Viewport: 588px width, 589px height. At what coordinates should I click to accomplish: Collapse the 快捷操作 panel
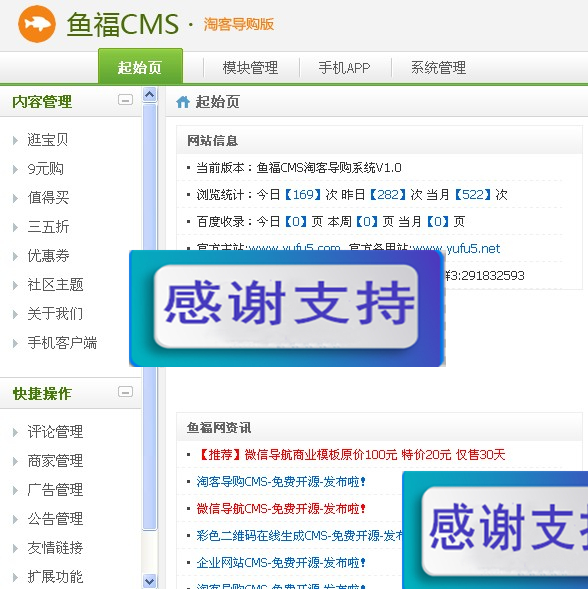click(x=125, y=392)
